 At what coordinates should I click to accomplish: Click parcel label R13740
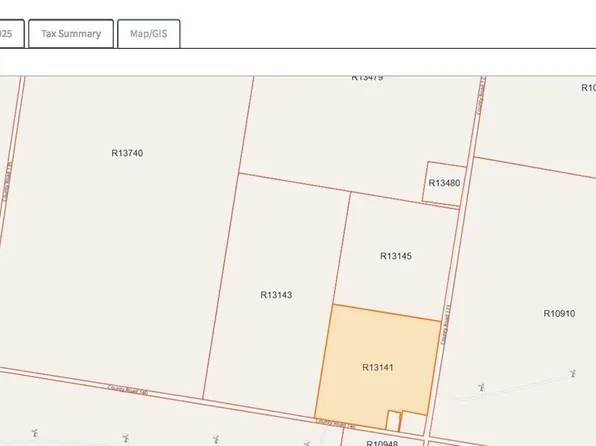tap(127, 153)
